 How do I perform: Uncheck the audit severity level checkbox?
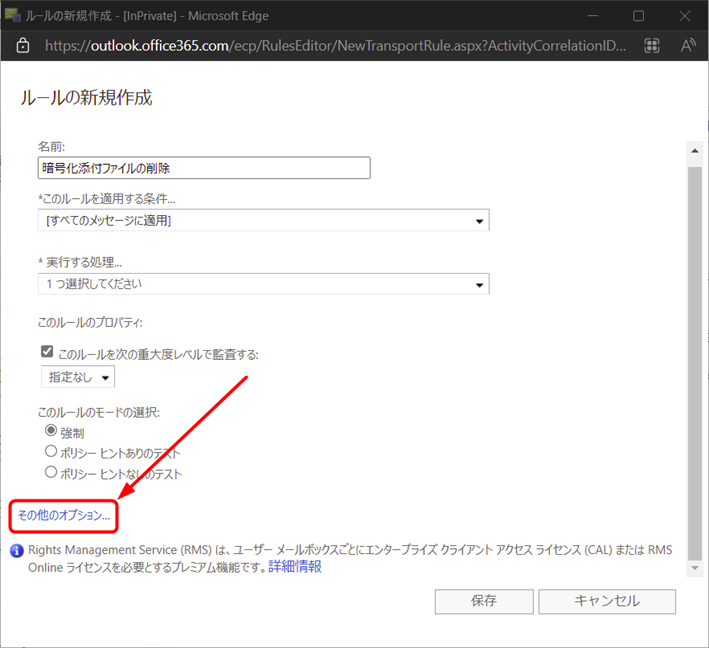[x=47, y=351]
